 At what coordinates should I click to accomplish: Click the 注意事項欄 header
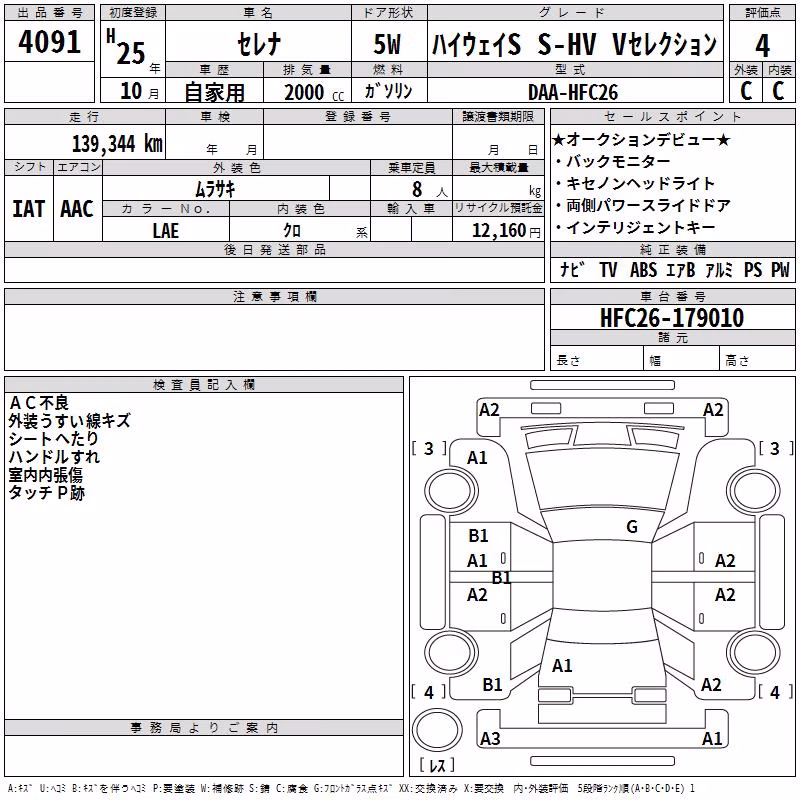click(274, 296)
